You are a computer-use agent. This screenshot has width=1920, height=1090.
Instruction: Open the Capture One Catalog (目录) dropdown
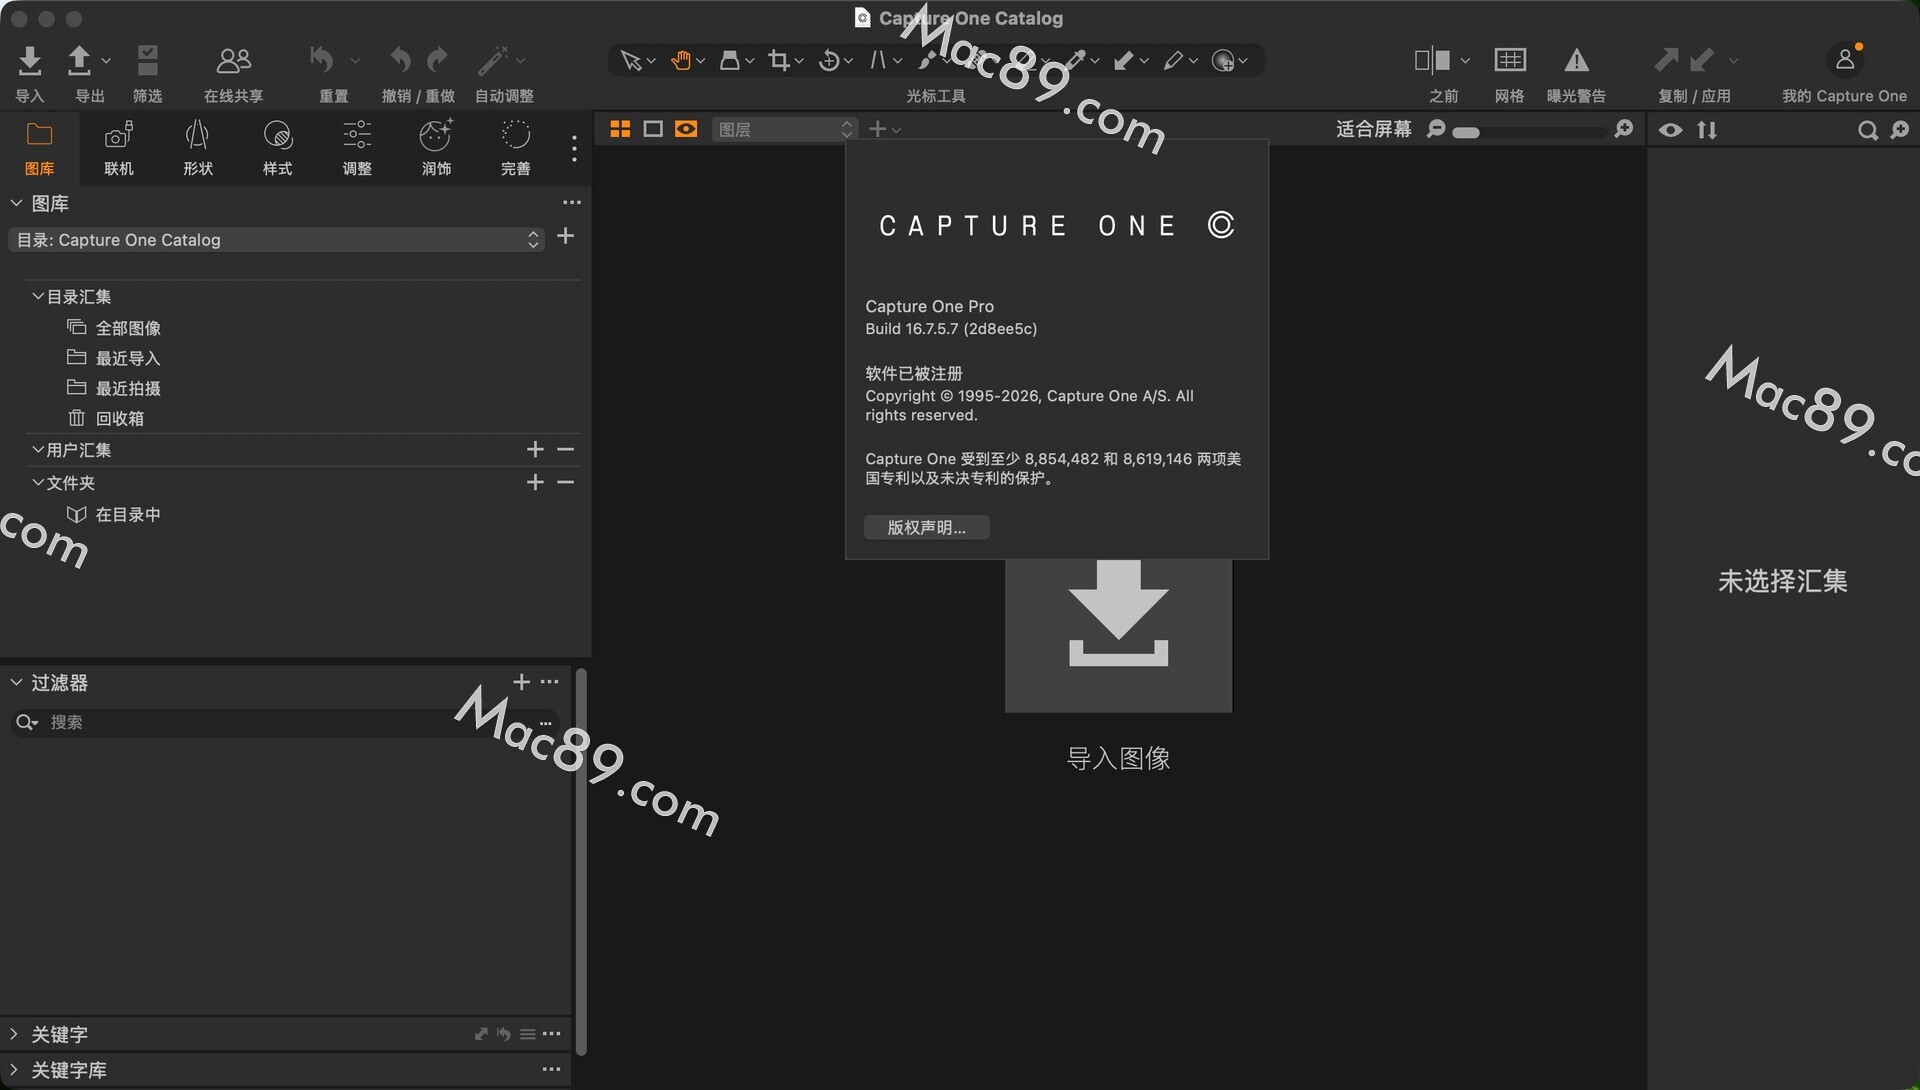[276, 240]
